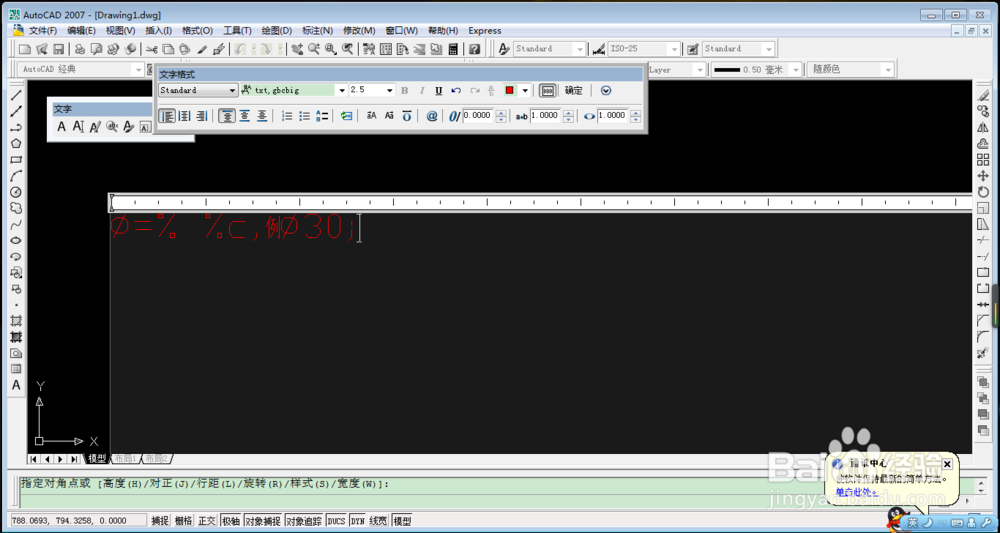Open the ISO-25 dimension style dropdown

point(673,48)
